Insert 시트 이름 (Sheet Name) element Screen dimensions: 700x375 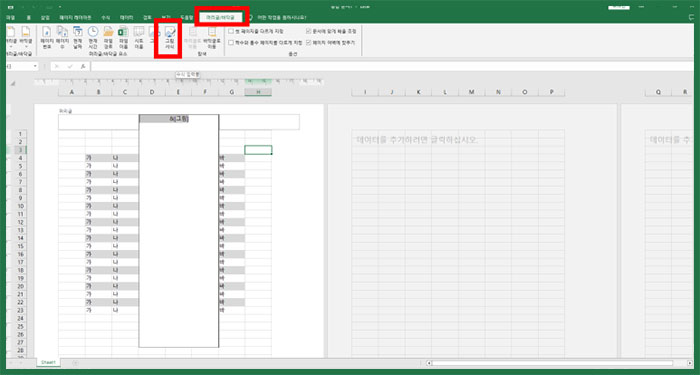tap(139, 37)
